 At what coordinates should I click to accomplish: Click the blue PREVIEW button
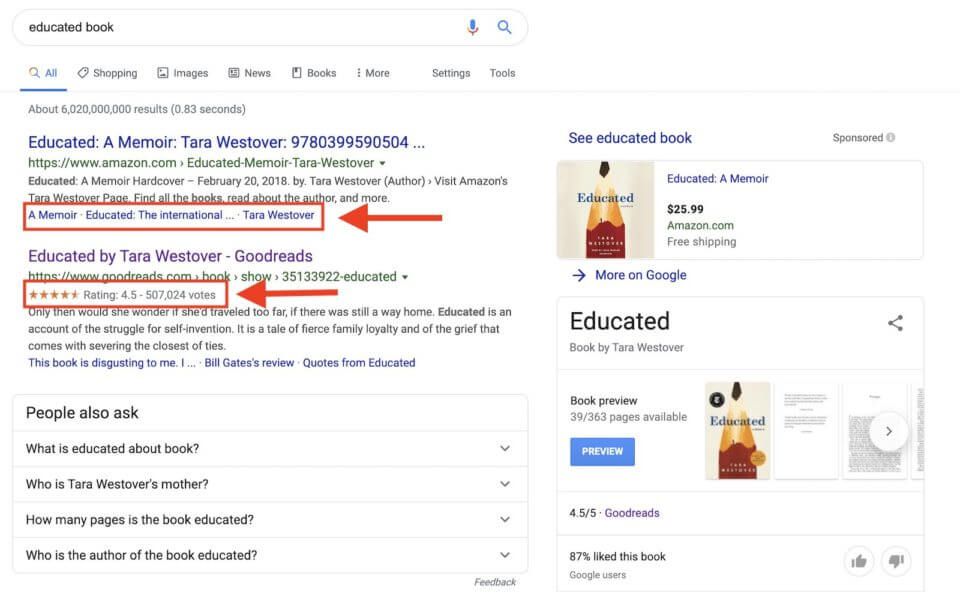point(602,452)
